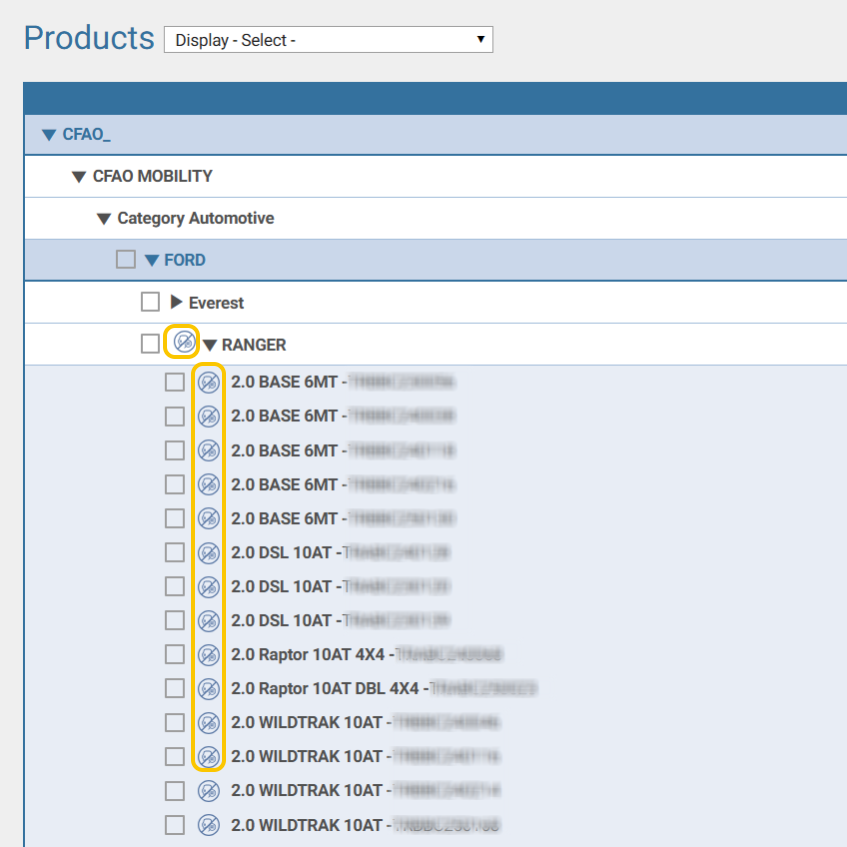Click the second 2.0 WILDTRAK 10AT text
Viewport: 847px width, 847px height.
point(306,757)
